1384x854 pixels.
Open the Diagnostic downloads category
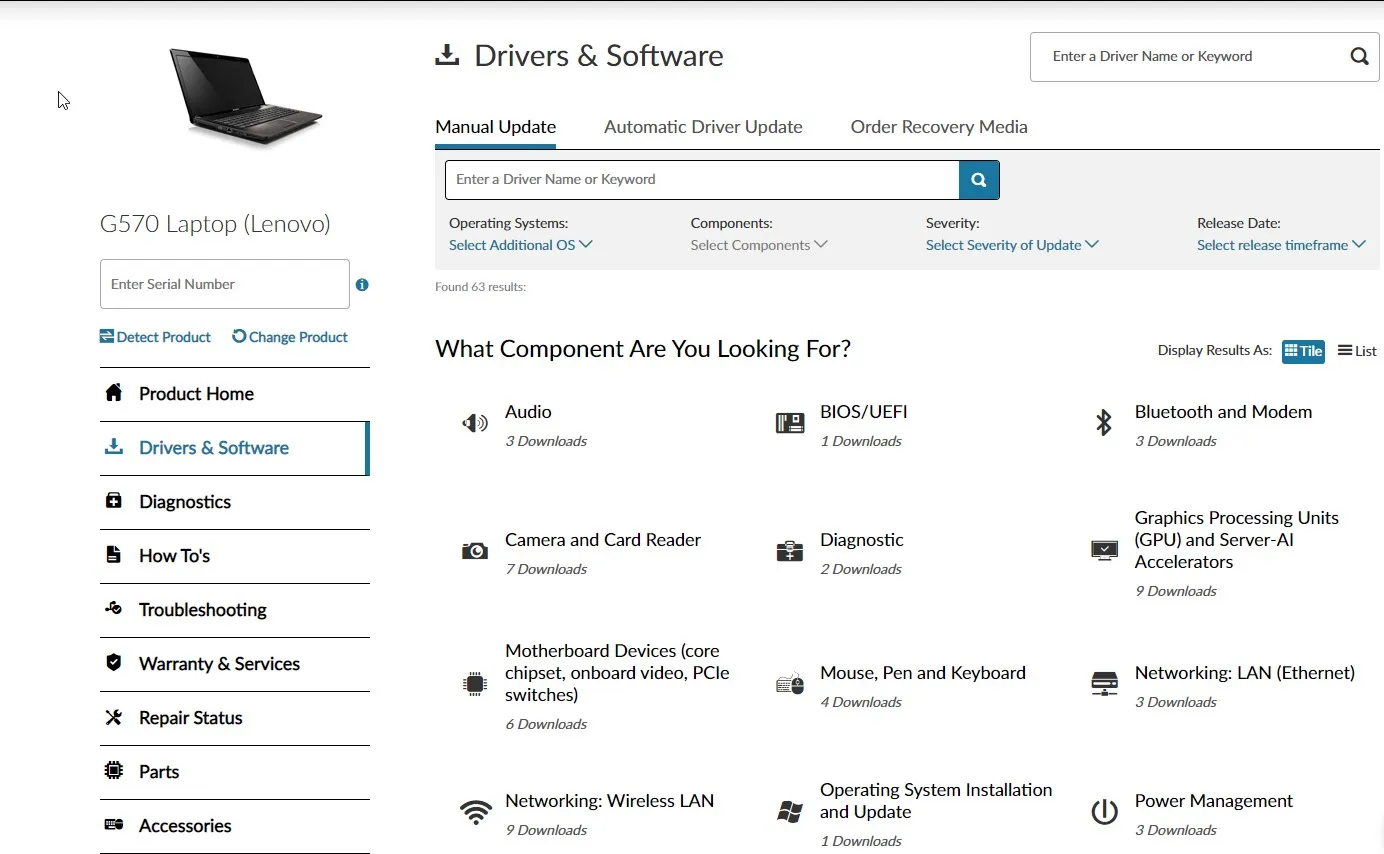[x=861, y=540]
